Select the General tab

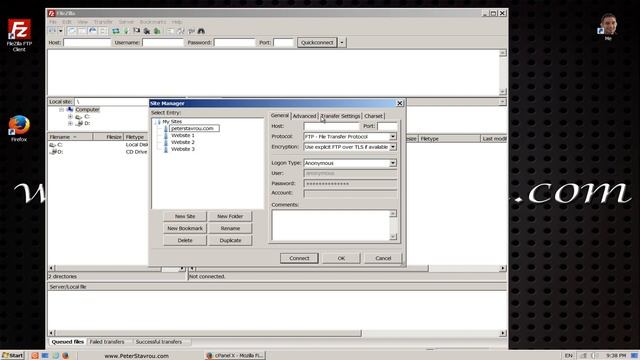[280, 116]
